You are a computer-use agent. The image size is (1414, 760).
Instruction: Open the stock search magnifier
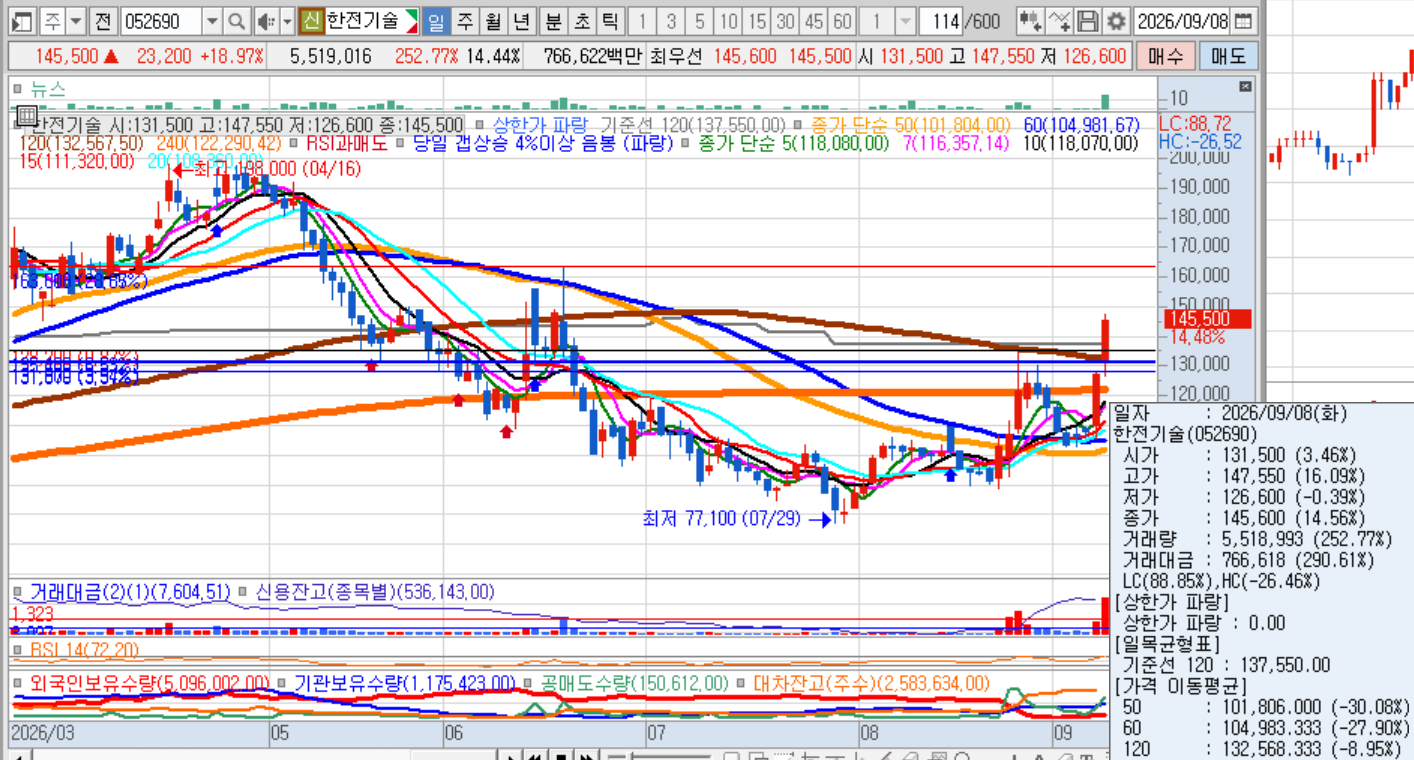pyautogui.click(x=236, y=20)
